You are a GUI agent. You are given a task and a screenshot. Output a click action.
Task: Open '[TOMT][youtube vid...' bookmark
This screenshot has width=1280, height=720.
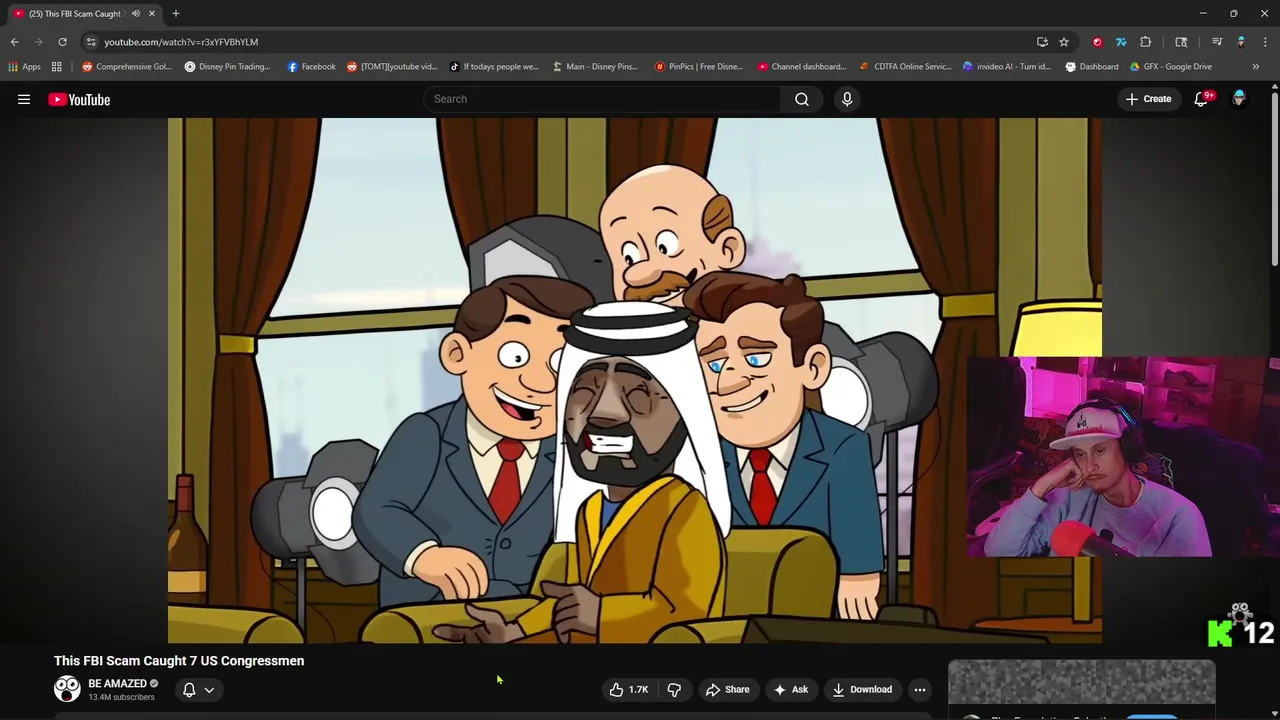[392, 67]
